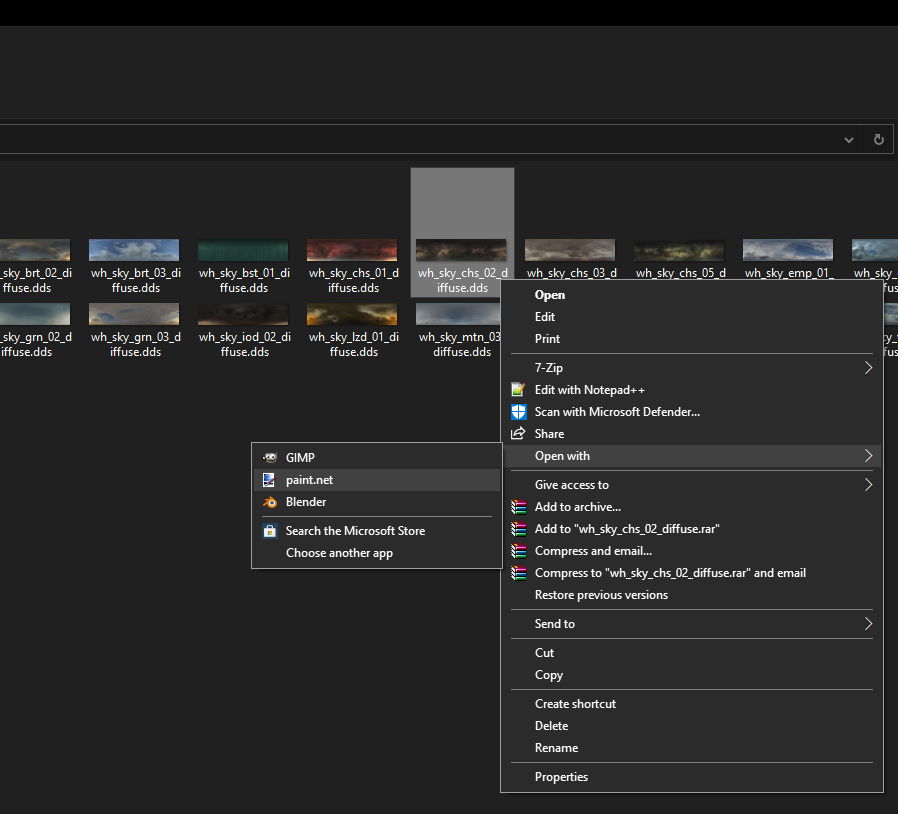This screenshot has width=898, height=814.
Task: Click the GIMP icon in Open with submenu
Action: click(x=270, y=458)
